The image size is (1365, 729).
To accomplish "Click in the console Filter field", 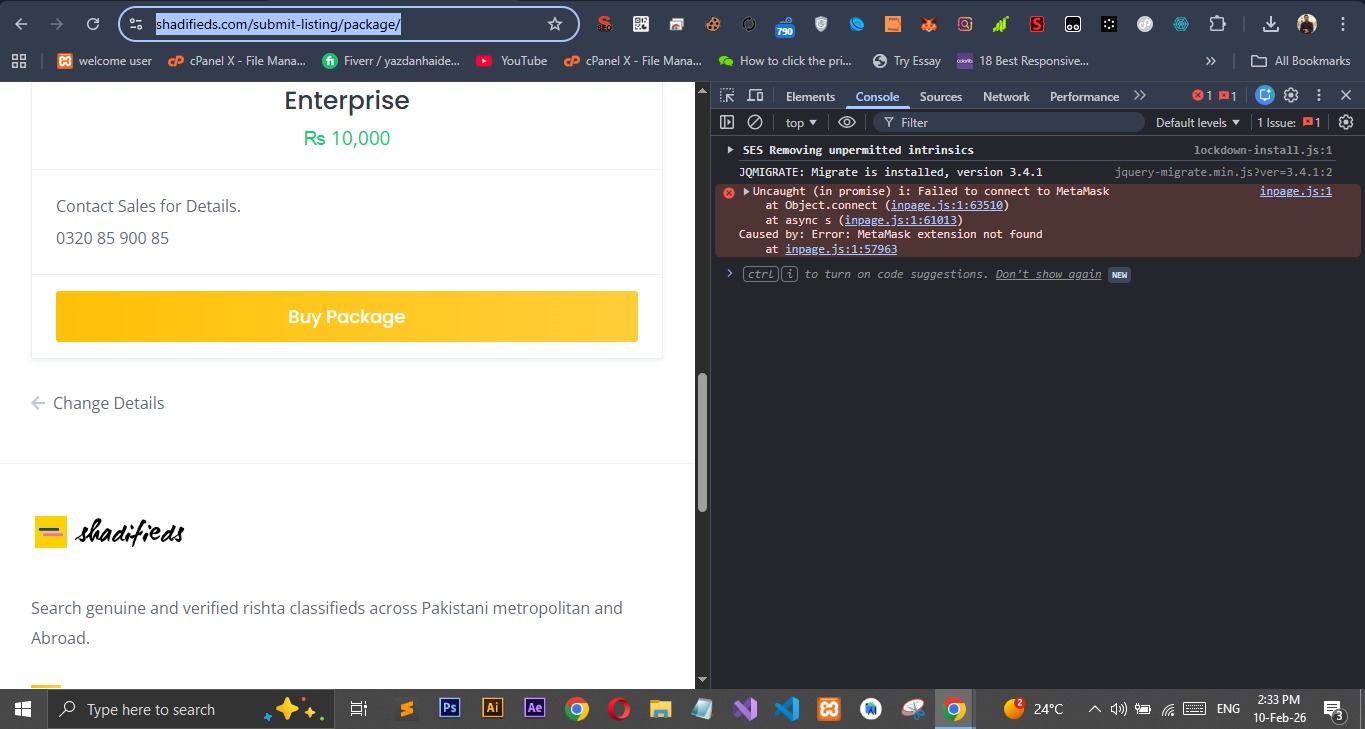I will pos(1010,122).
